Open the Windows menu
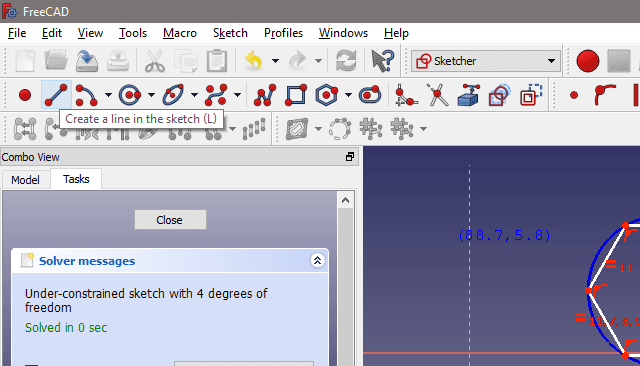The width and height of the screenshot is (640, 366). click(x=343, y=33)
